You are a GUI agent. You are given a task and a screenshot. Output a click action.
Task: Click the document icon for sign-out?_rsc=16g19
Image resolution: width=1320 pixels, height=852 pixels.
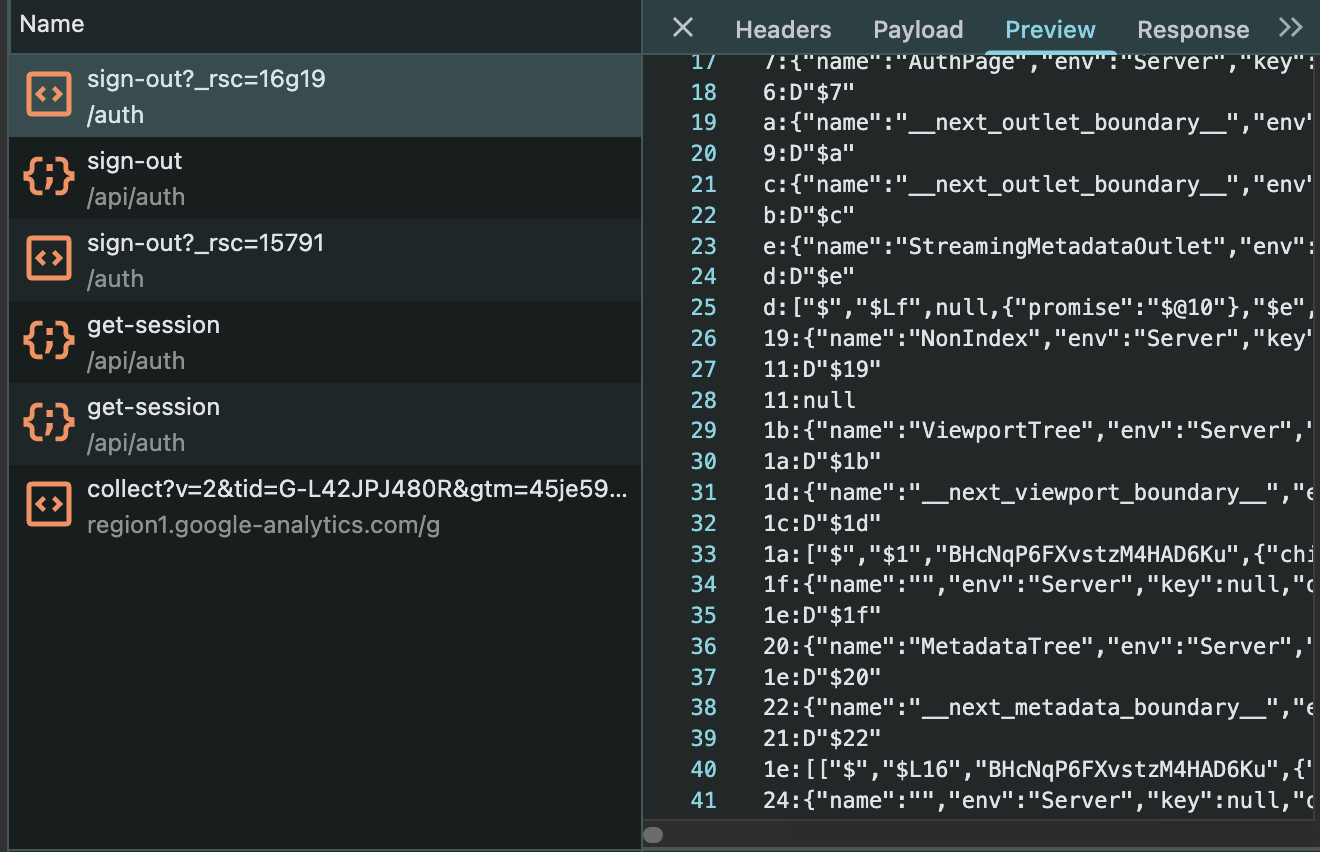click(x=48, y=95)
